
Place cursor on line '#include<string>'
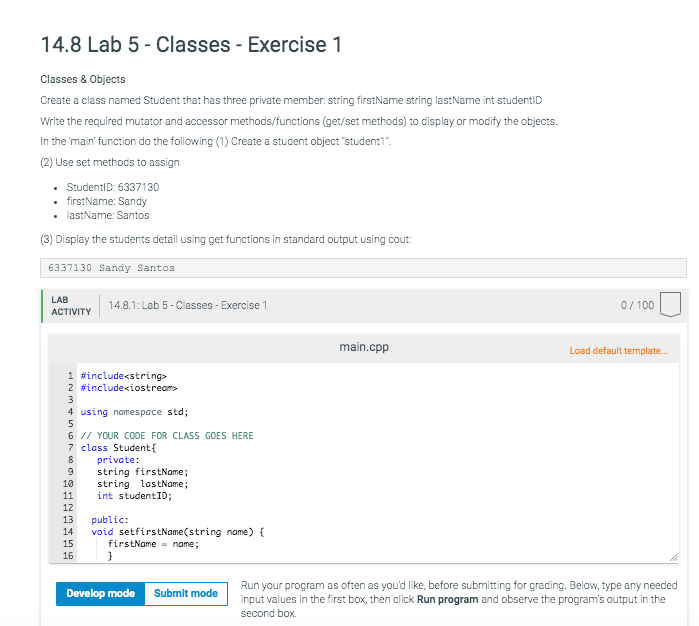tap(123, 376)
